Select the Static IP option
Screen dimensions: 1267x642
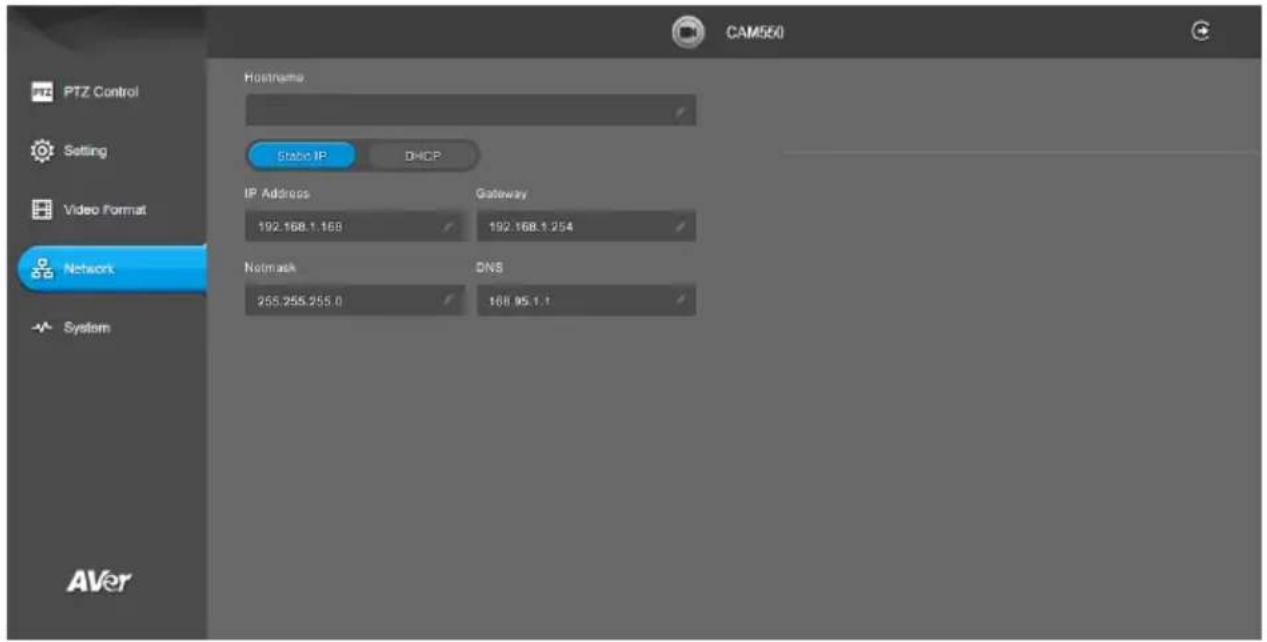[302, 156]
